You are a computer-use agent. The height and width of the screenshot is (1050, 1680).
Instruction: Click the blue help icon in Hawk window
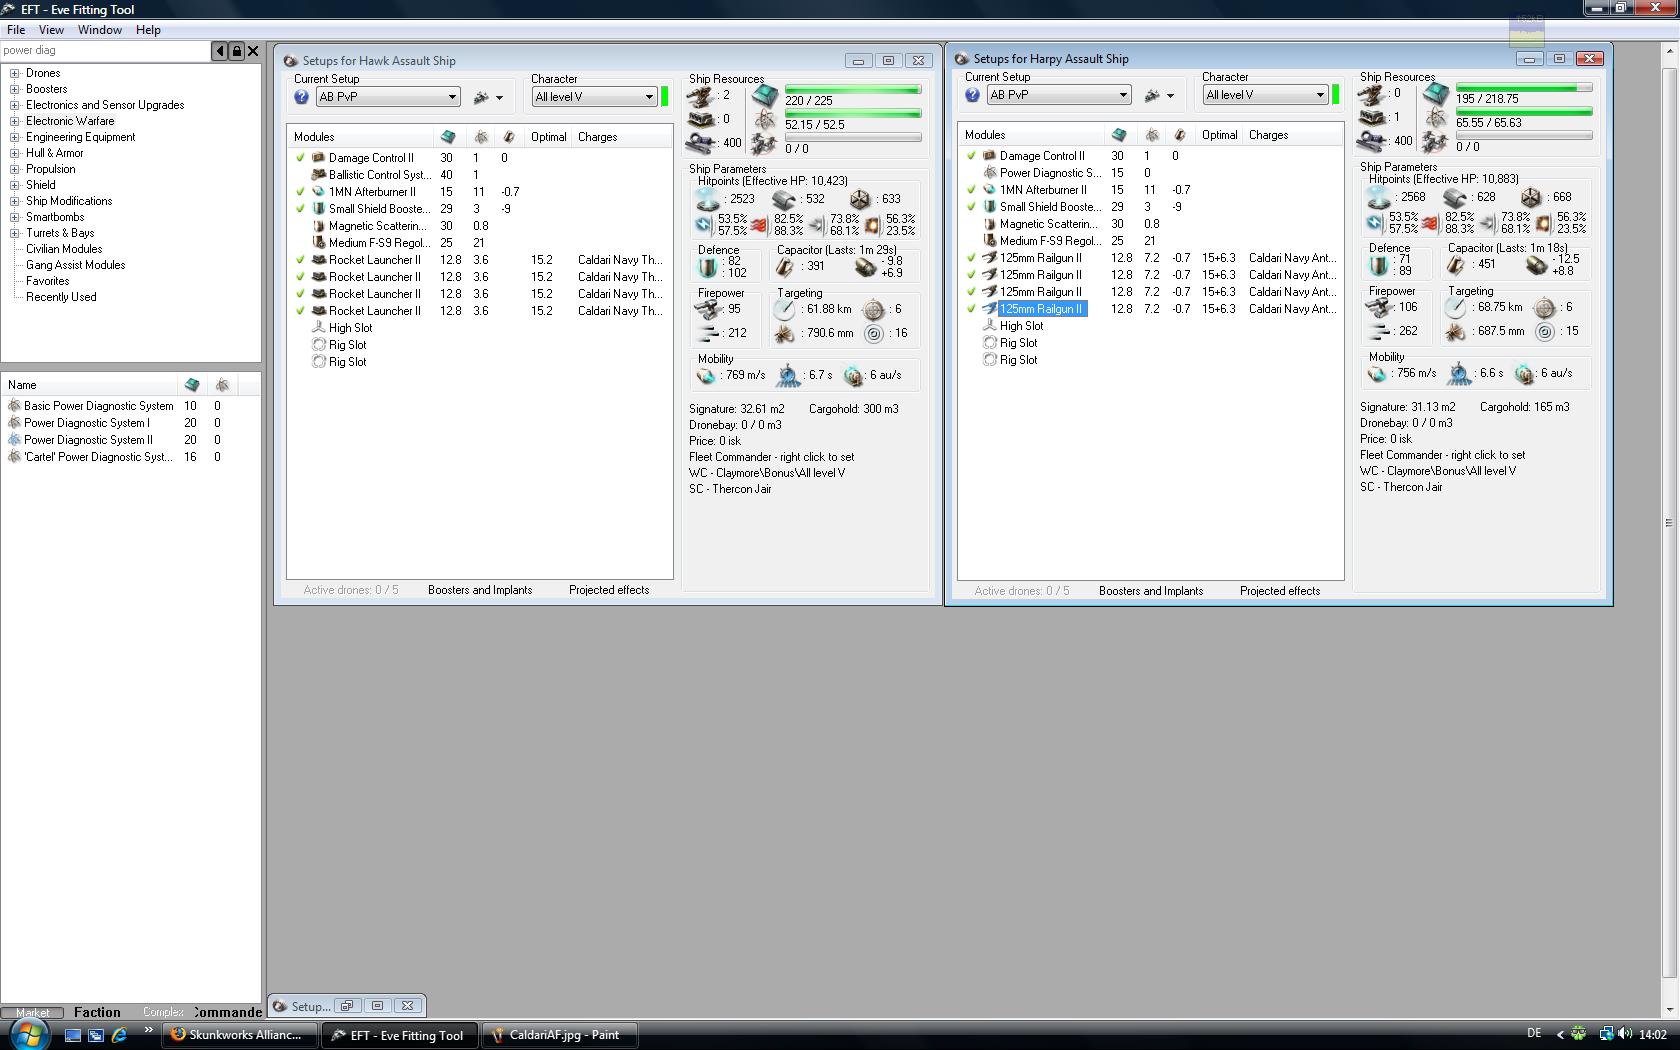[301, 97]
